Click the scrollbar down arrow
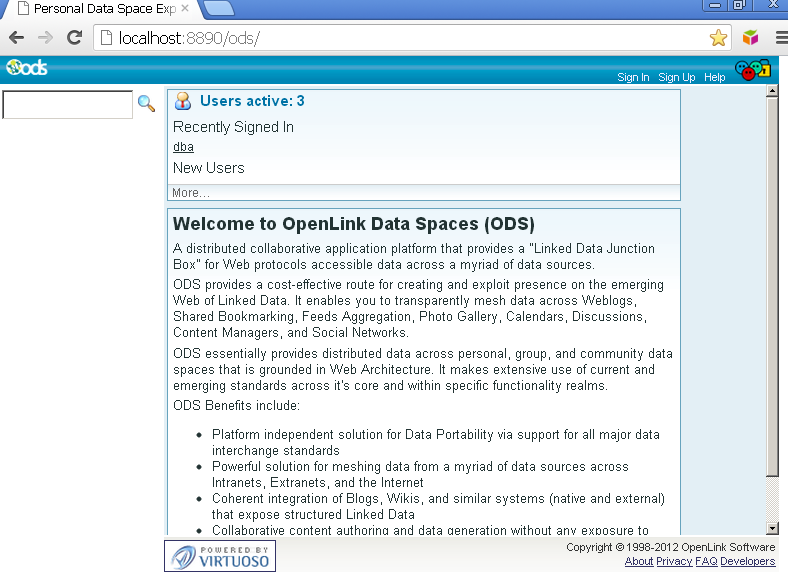The image size is (788, 578). [x=772, y=528]
